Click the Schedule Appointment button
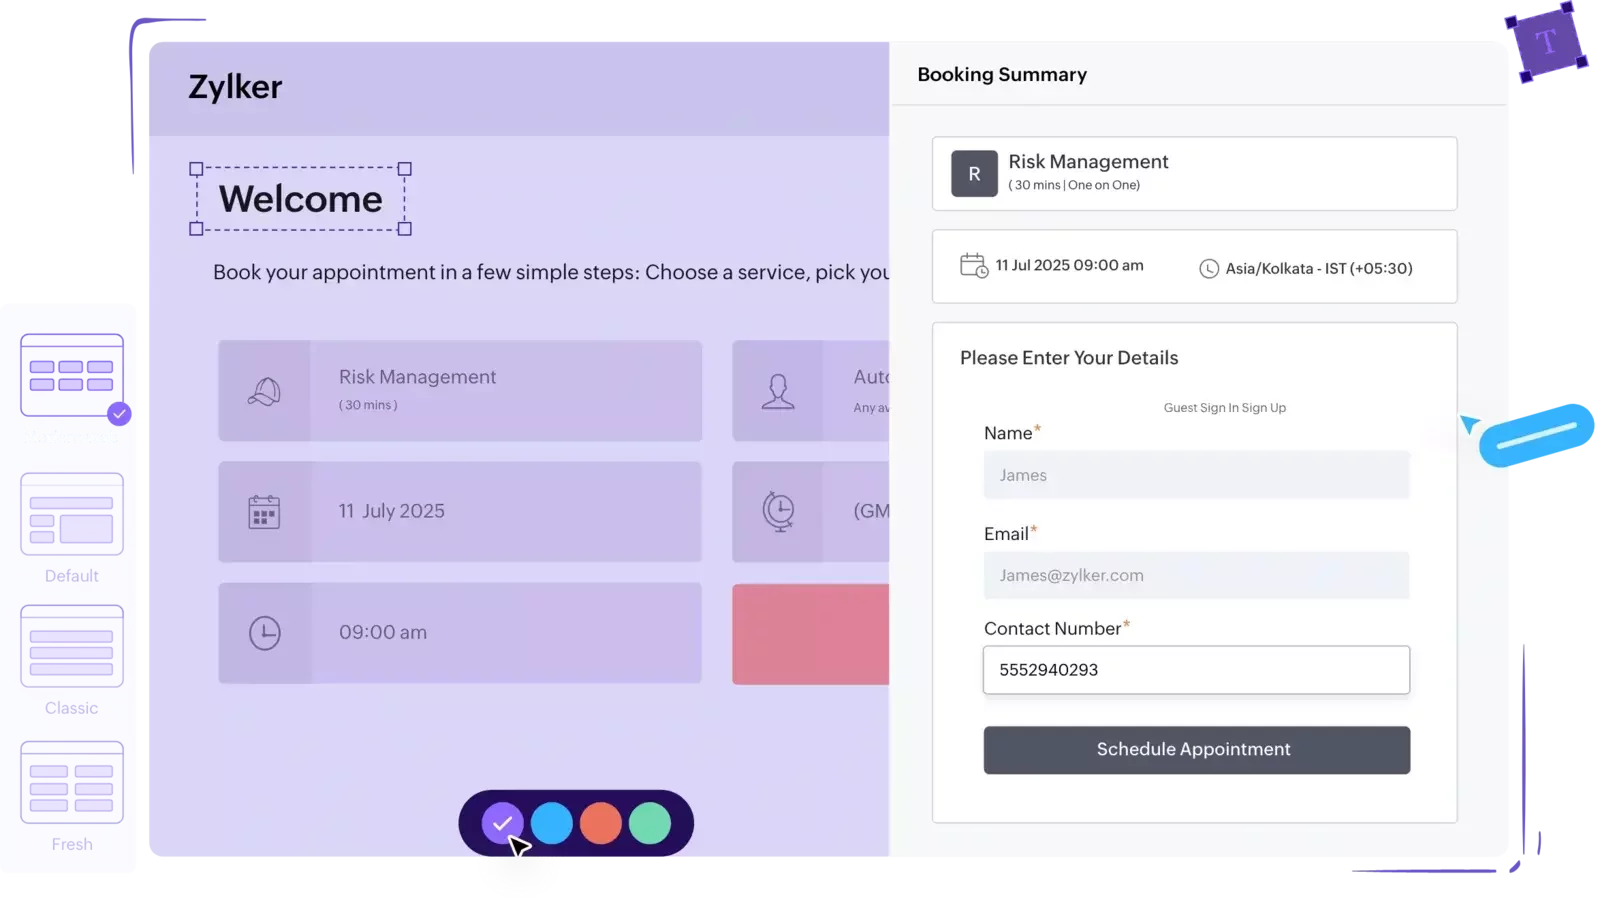Image resolution: width=1600 pixels, height=918 pixels. 1196,750
